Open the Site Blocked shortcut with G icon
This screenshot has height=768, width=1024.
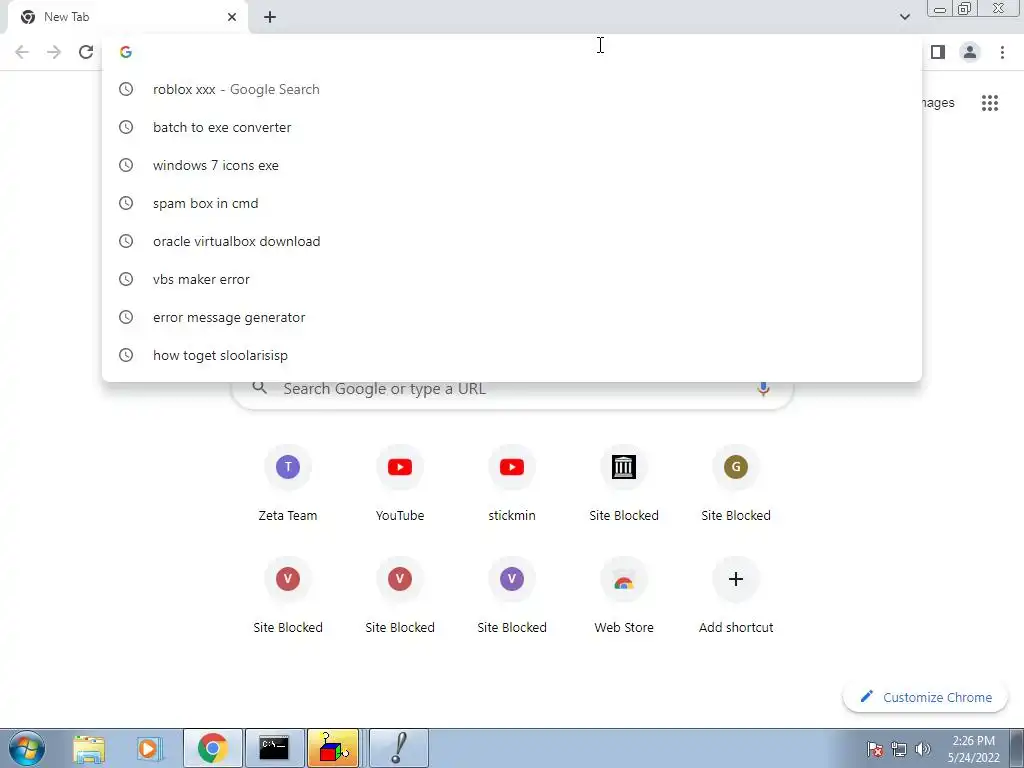pyautogui.click(x=736, y=483)
